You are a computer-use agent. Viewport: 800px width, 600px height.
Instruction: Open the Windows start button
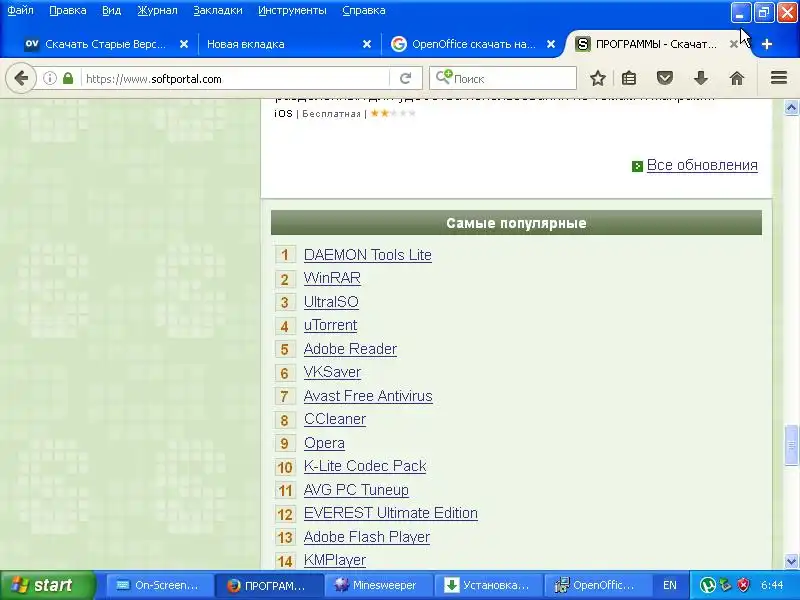coord(47,585)
